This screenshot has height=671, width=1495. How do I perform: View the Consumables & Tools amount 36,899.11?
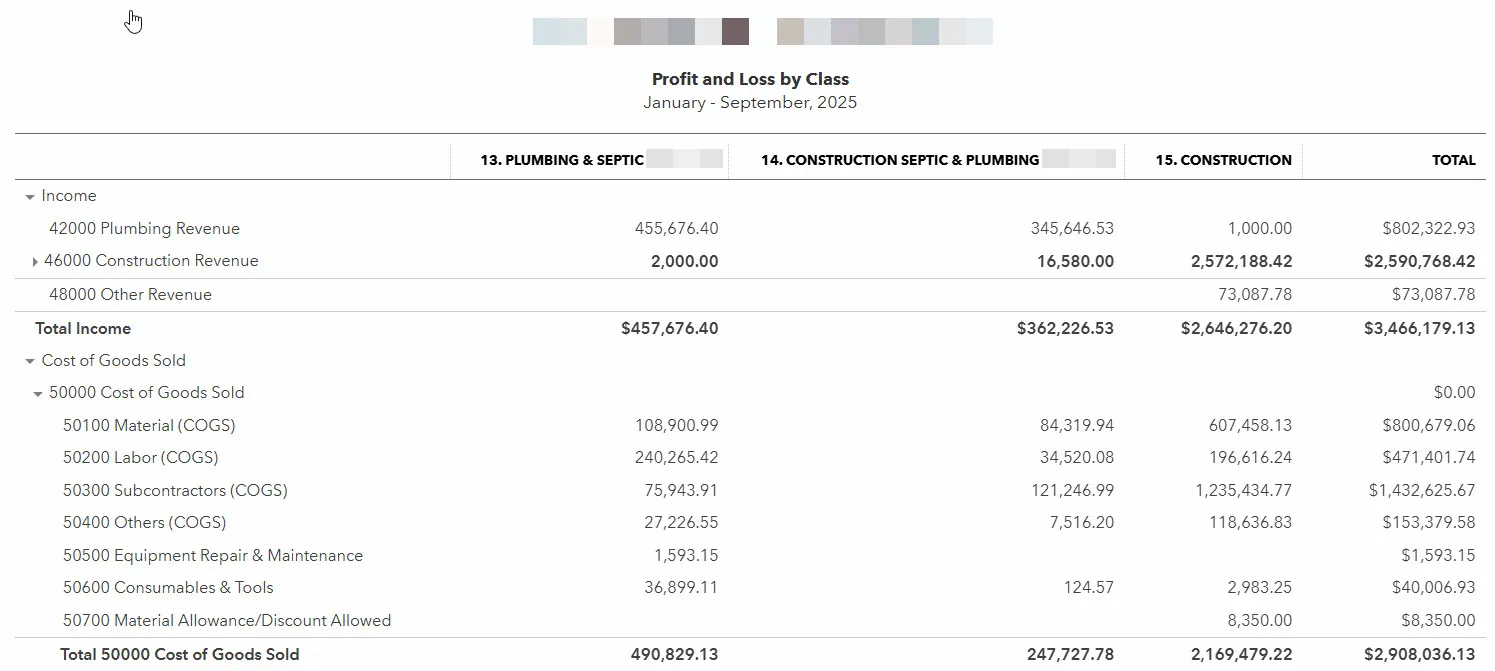coord(681,588)
